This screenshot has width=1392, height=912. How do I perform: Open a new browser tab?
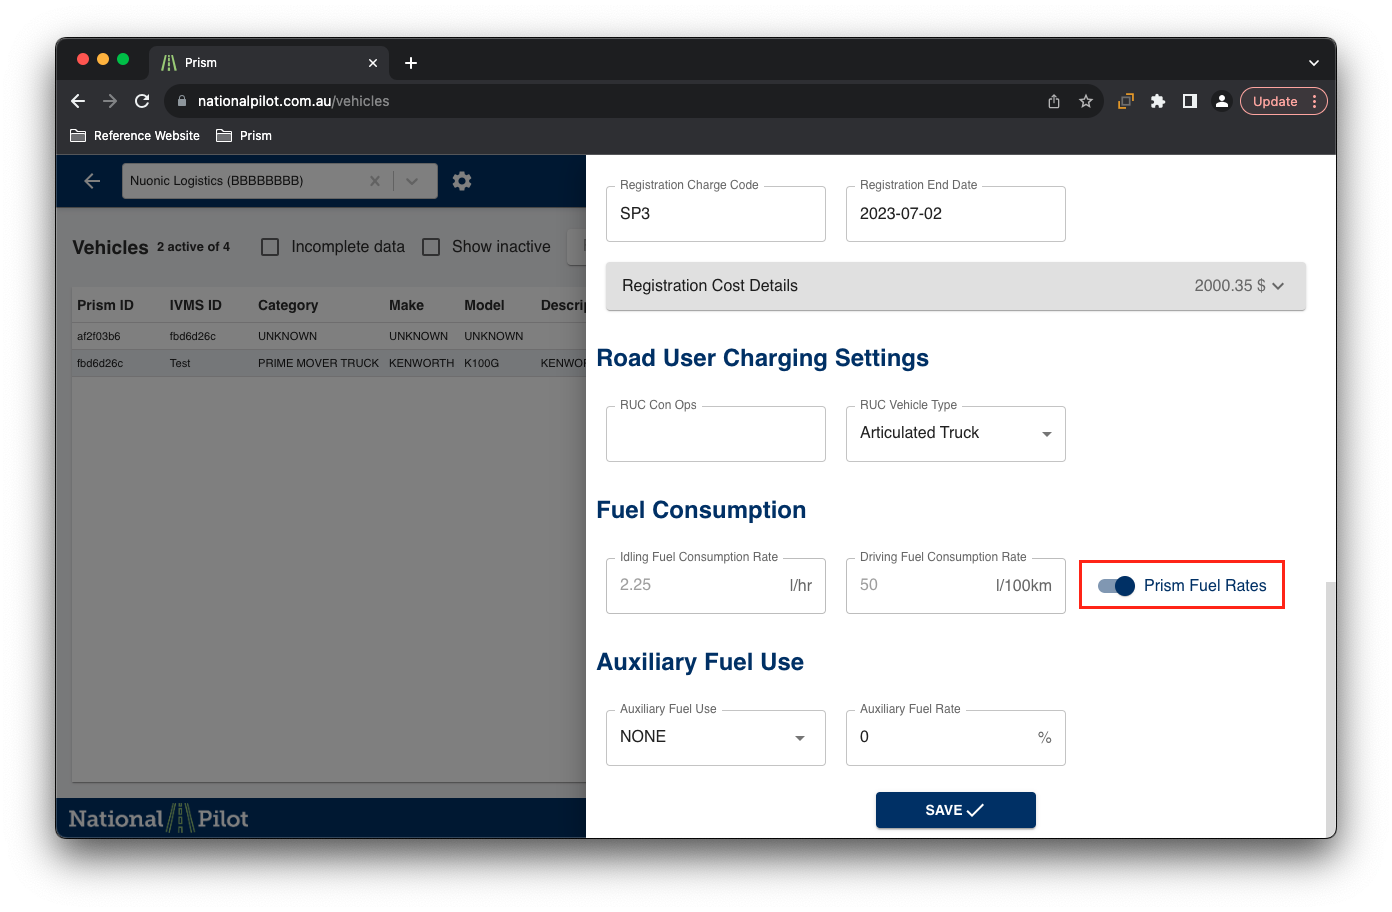click(411, 63)
